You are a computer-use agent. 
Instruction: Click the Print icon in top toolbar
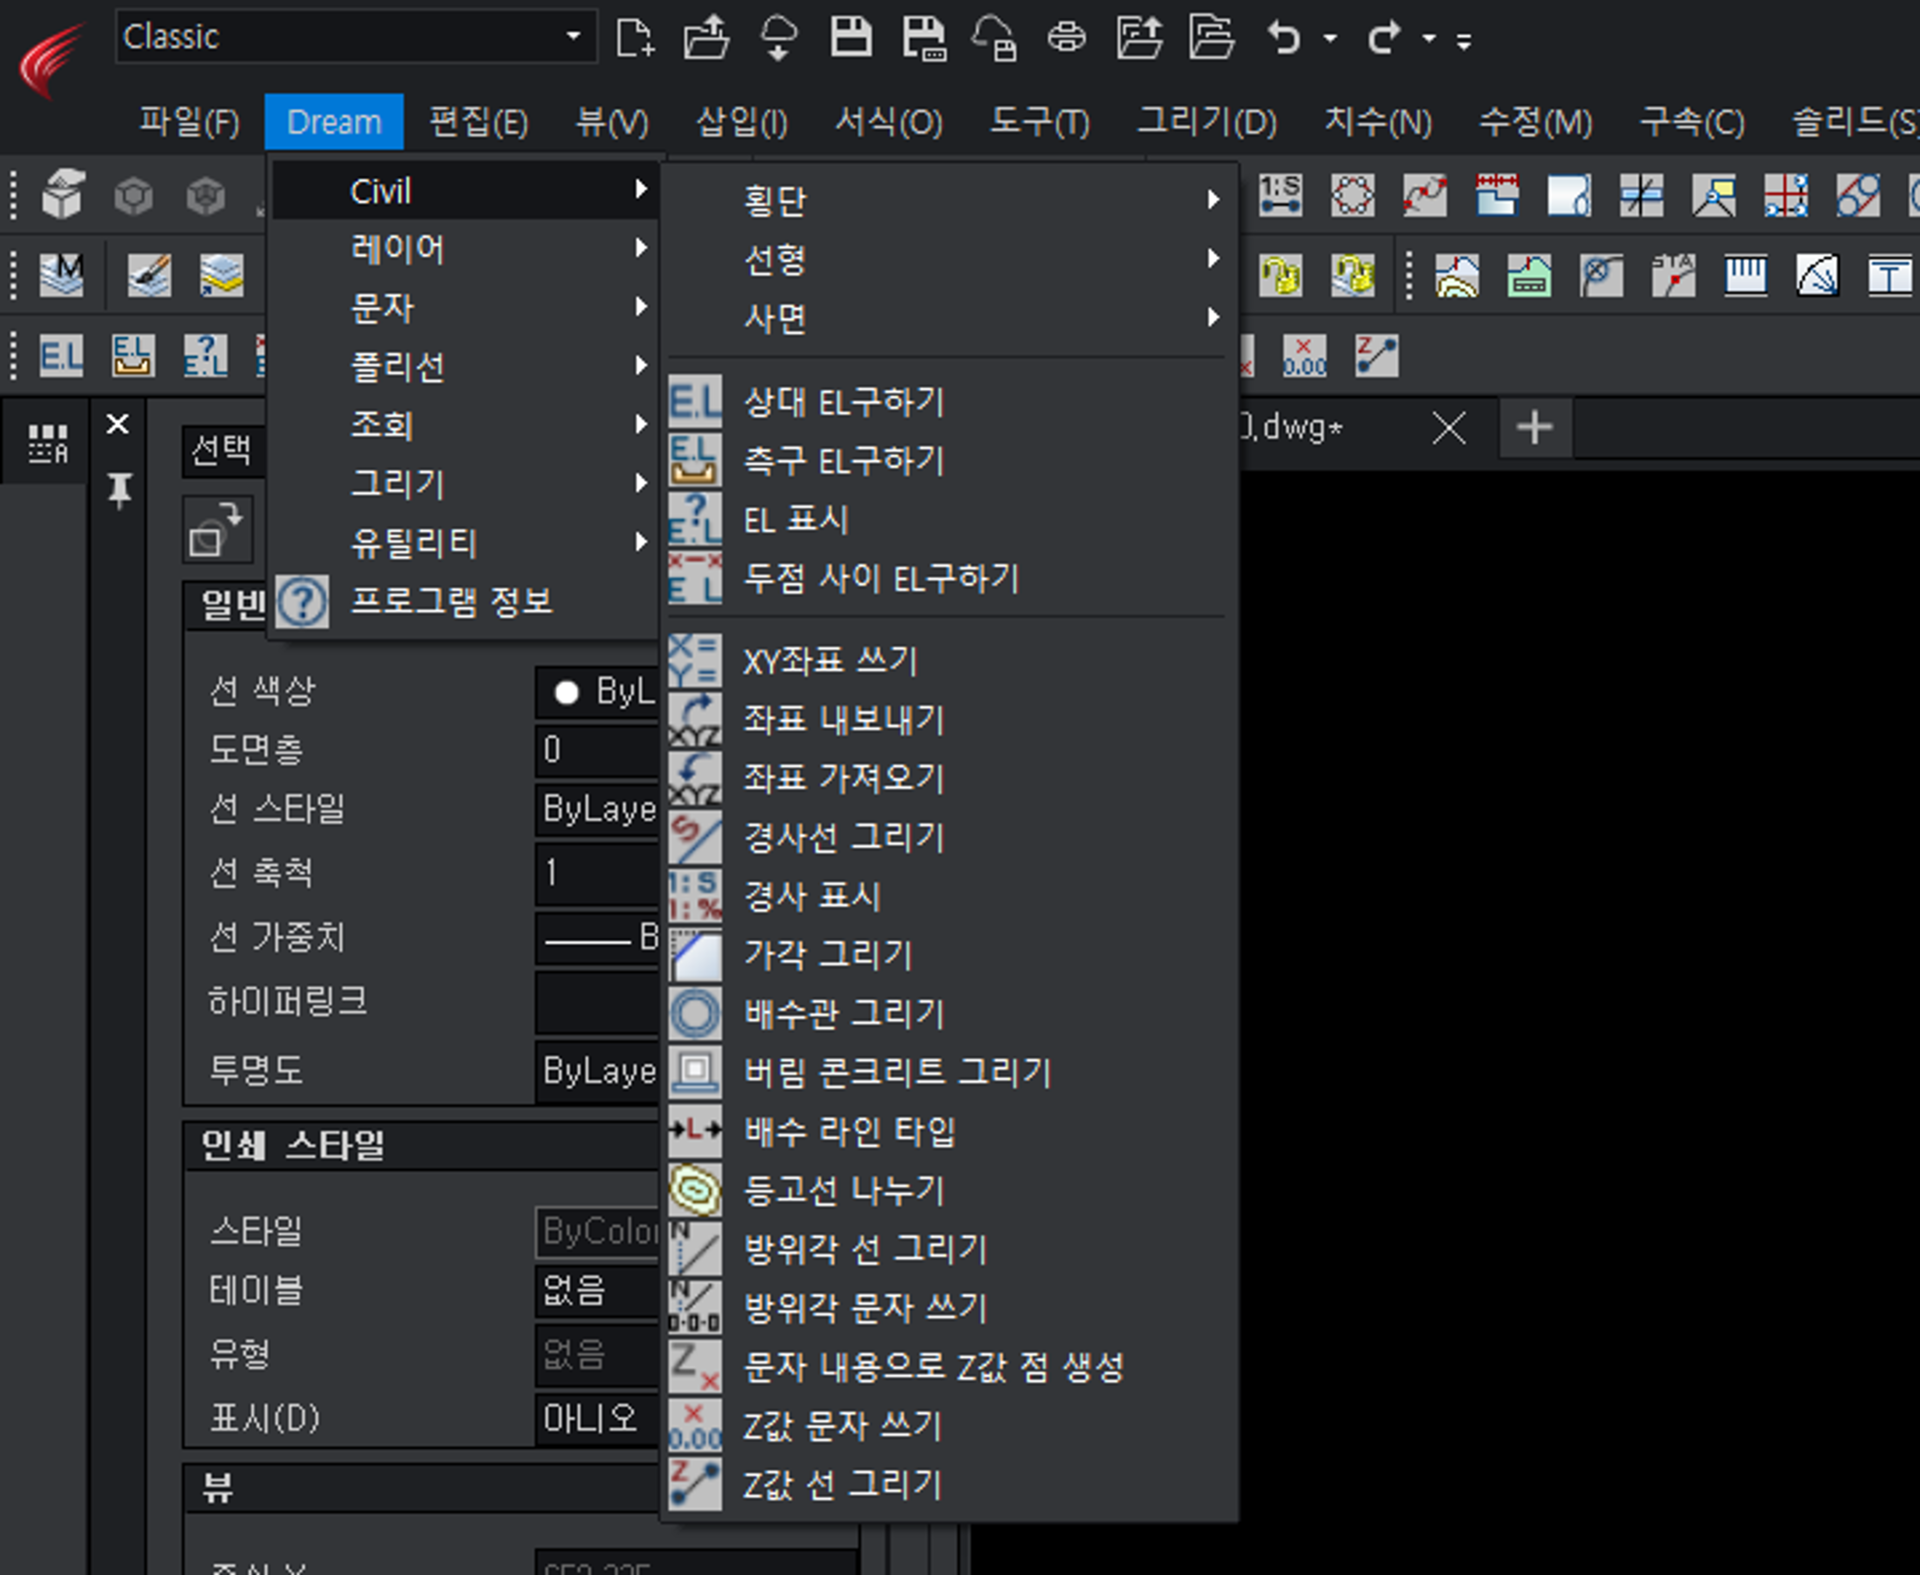[1066, 38]
